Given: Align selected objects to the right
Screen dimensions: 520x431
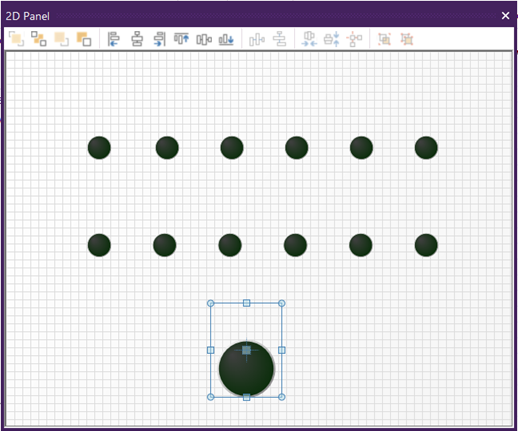Looking at the screenshot, I should click(160, 39).
